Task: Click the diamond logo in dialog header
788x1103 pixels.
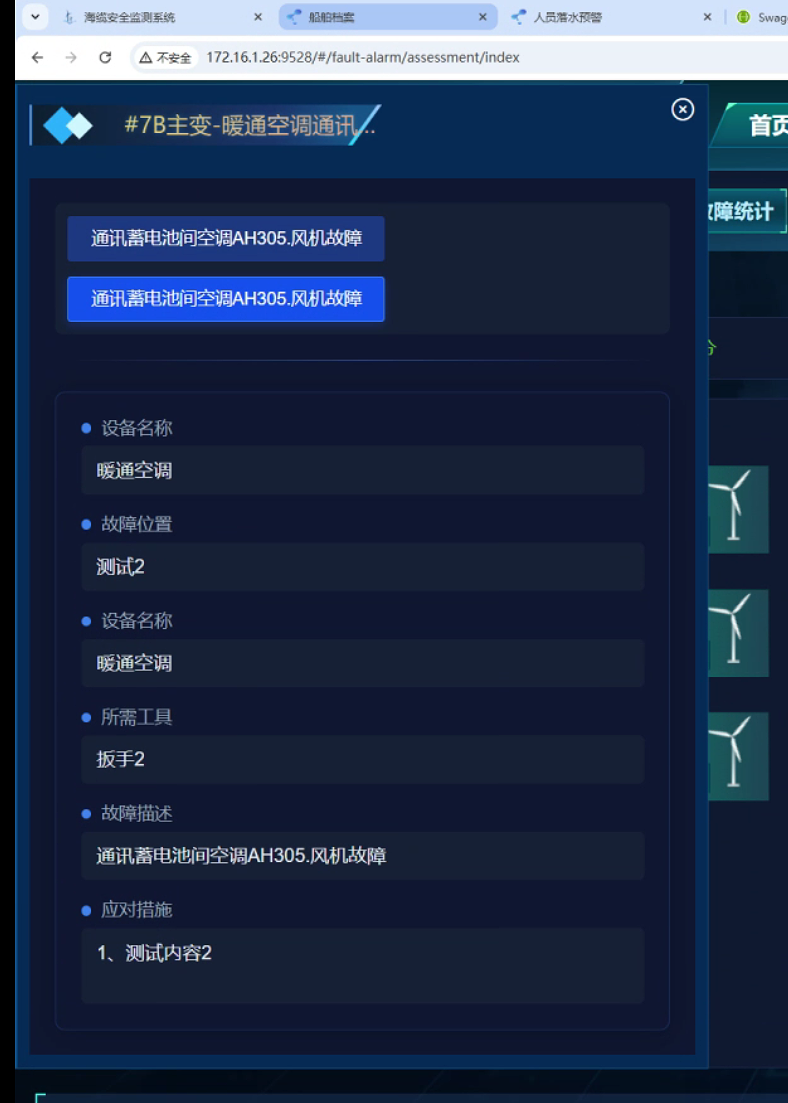Action: click(68, 126)
